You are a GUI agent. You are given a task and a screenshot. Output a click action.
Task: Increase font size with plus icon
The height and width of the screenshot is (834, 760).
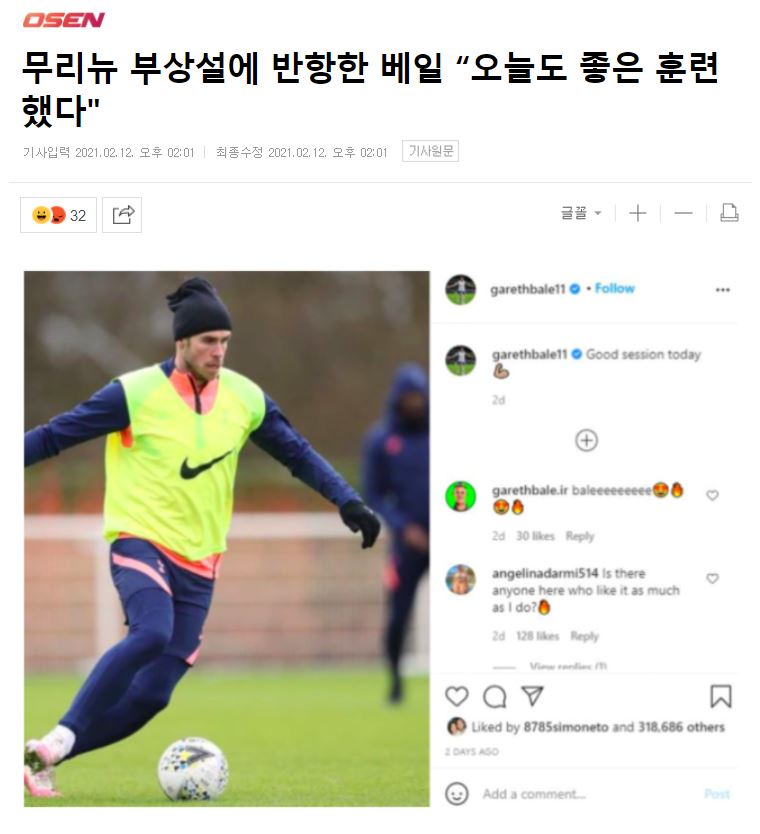(637, 213)
